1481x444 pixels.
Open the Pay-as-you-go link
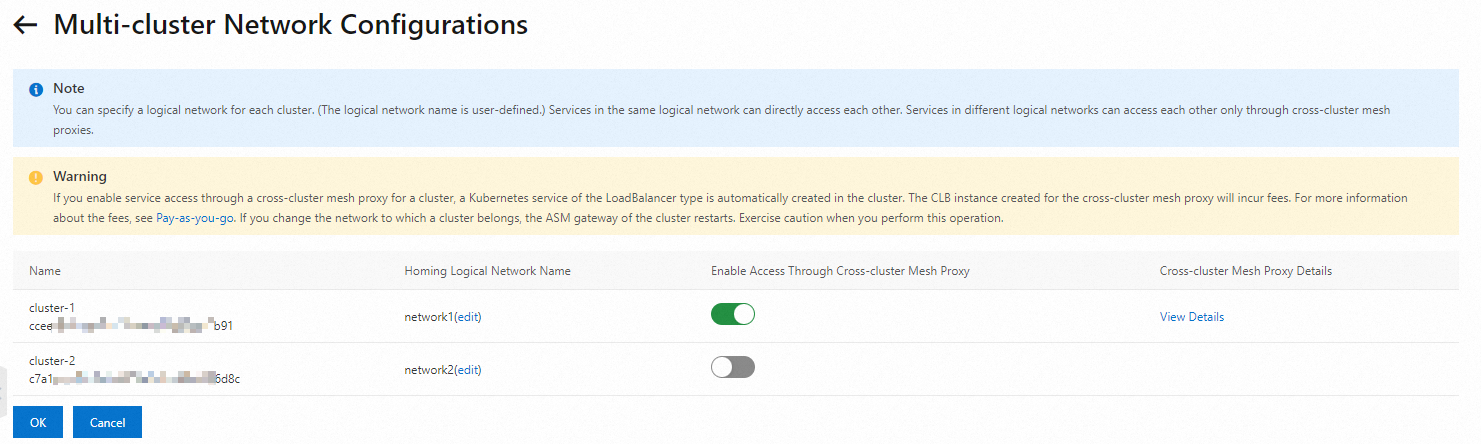[194, 218]
